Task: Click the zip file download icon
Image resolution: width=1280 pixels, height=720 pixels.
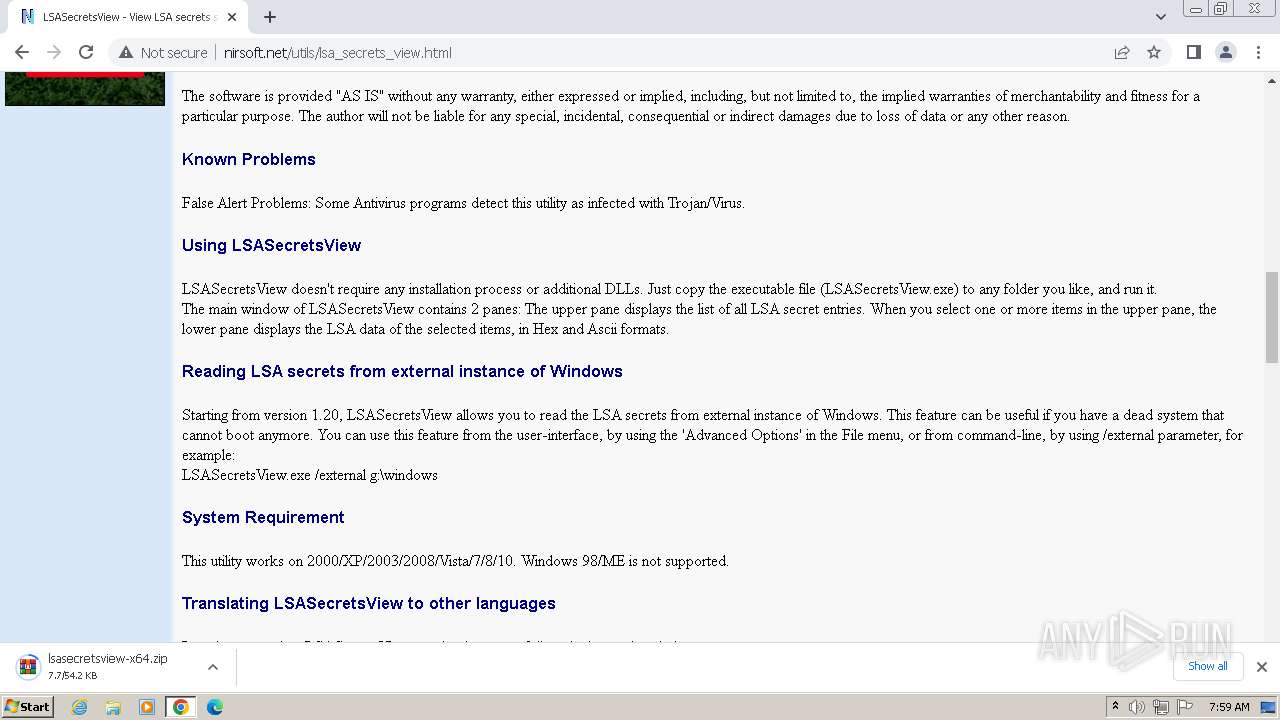Action: pyautogui.click(x=28, y=667)
